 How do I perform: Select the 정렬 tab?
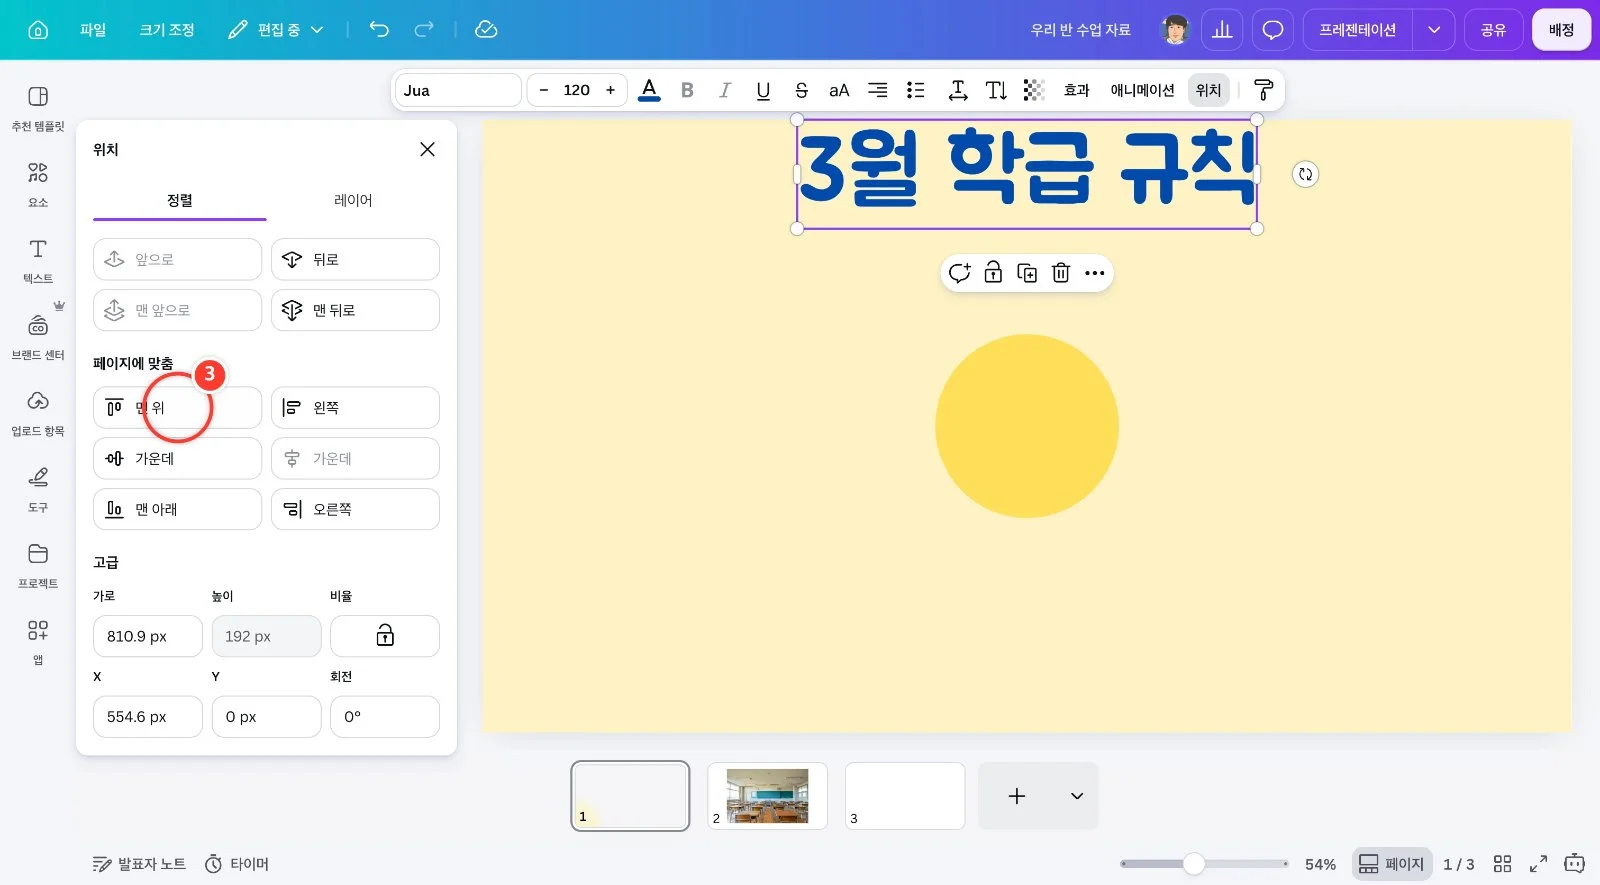[x=180, y=200]
